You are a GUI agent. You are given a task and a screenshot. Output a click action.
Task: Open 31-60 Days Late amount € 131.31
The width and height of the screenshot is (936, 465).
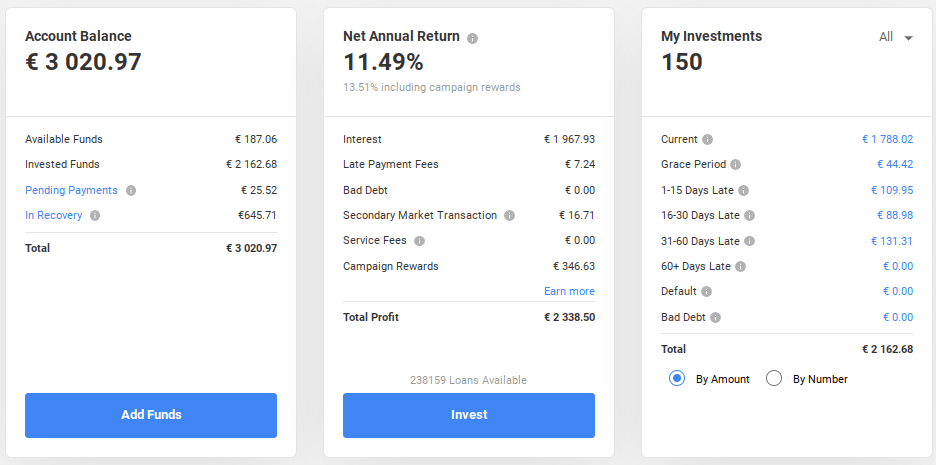[x=892, y=241]
